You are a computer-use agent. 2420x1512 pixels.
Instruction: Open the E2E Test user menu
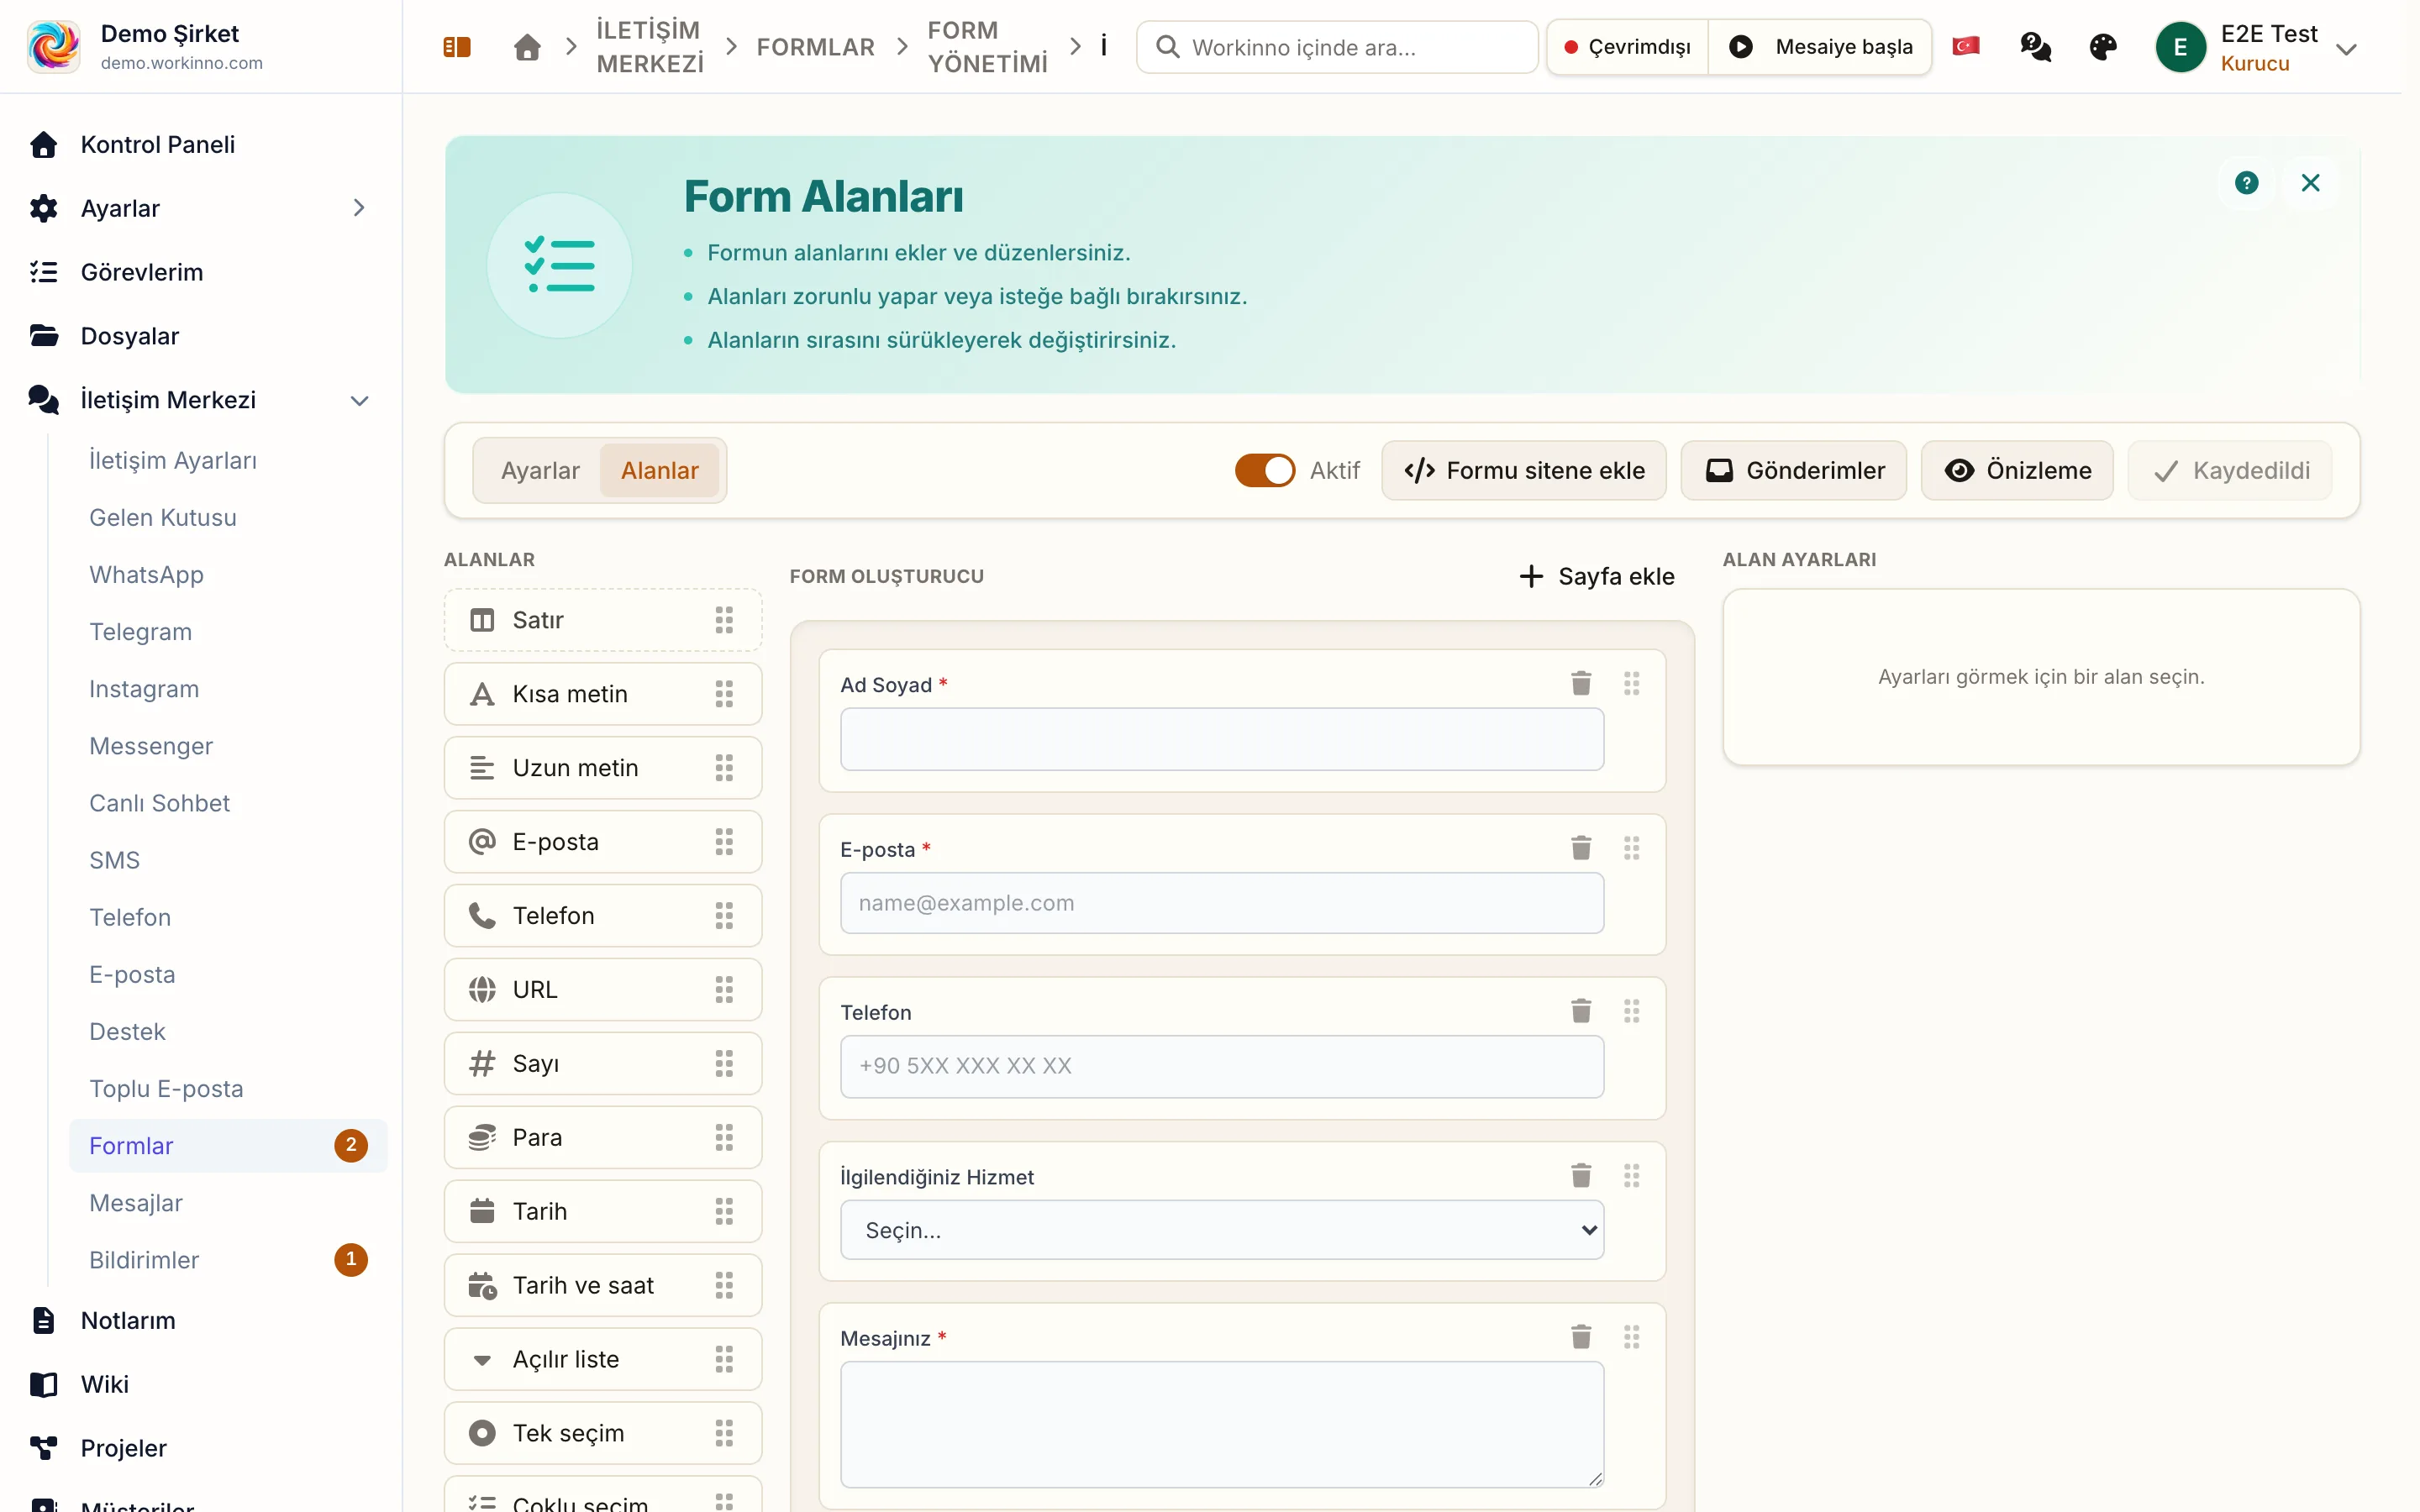2256,47
